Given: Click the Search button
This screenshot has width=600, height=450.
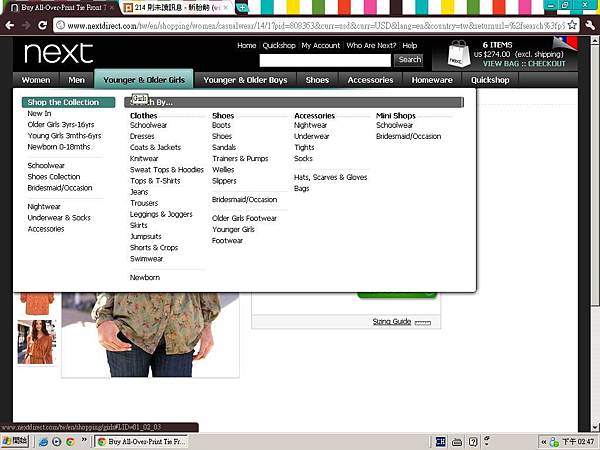Looking at the screenshot, I should pos(409,60).
